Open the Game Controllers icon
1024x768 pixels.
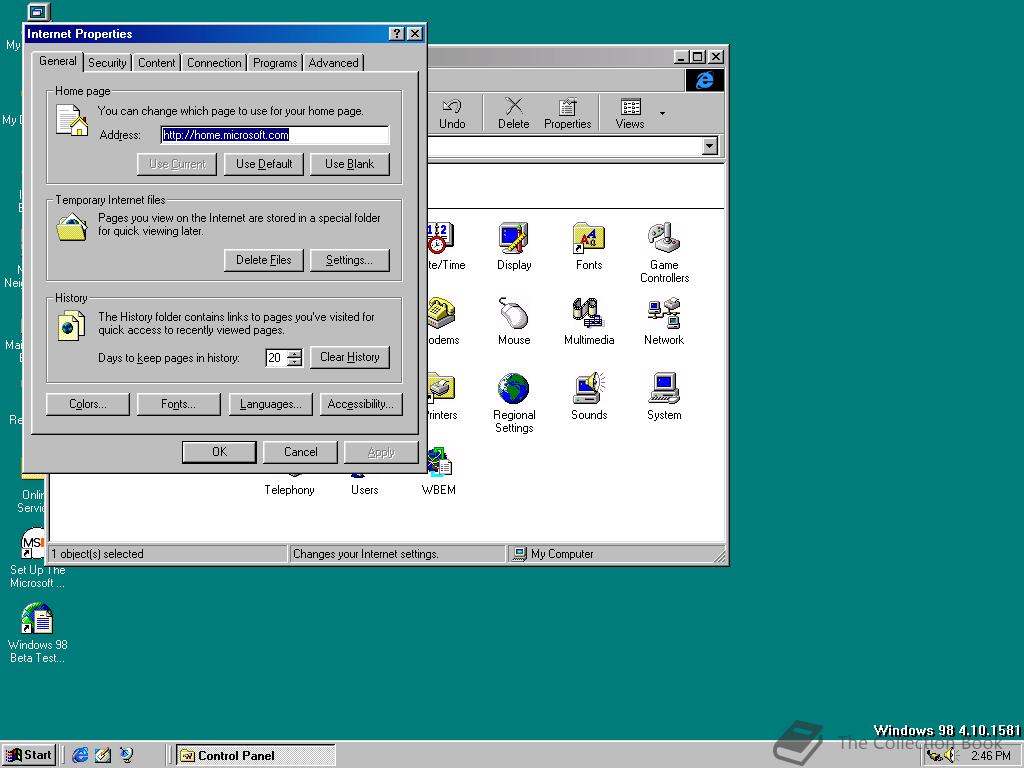pos(664,239)
